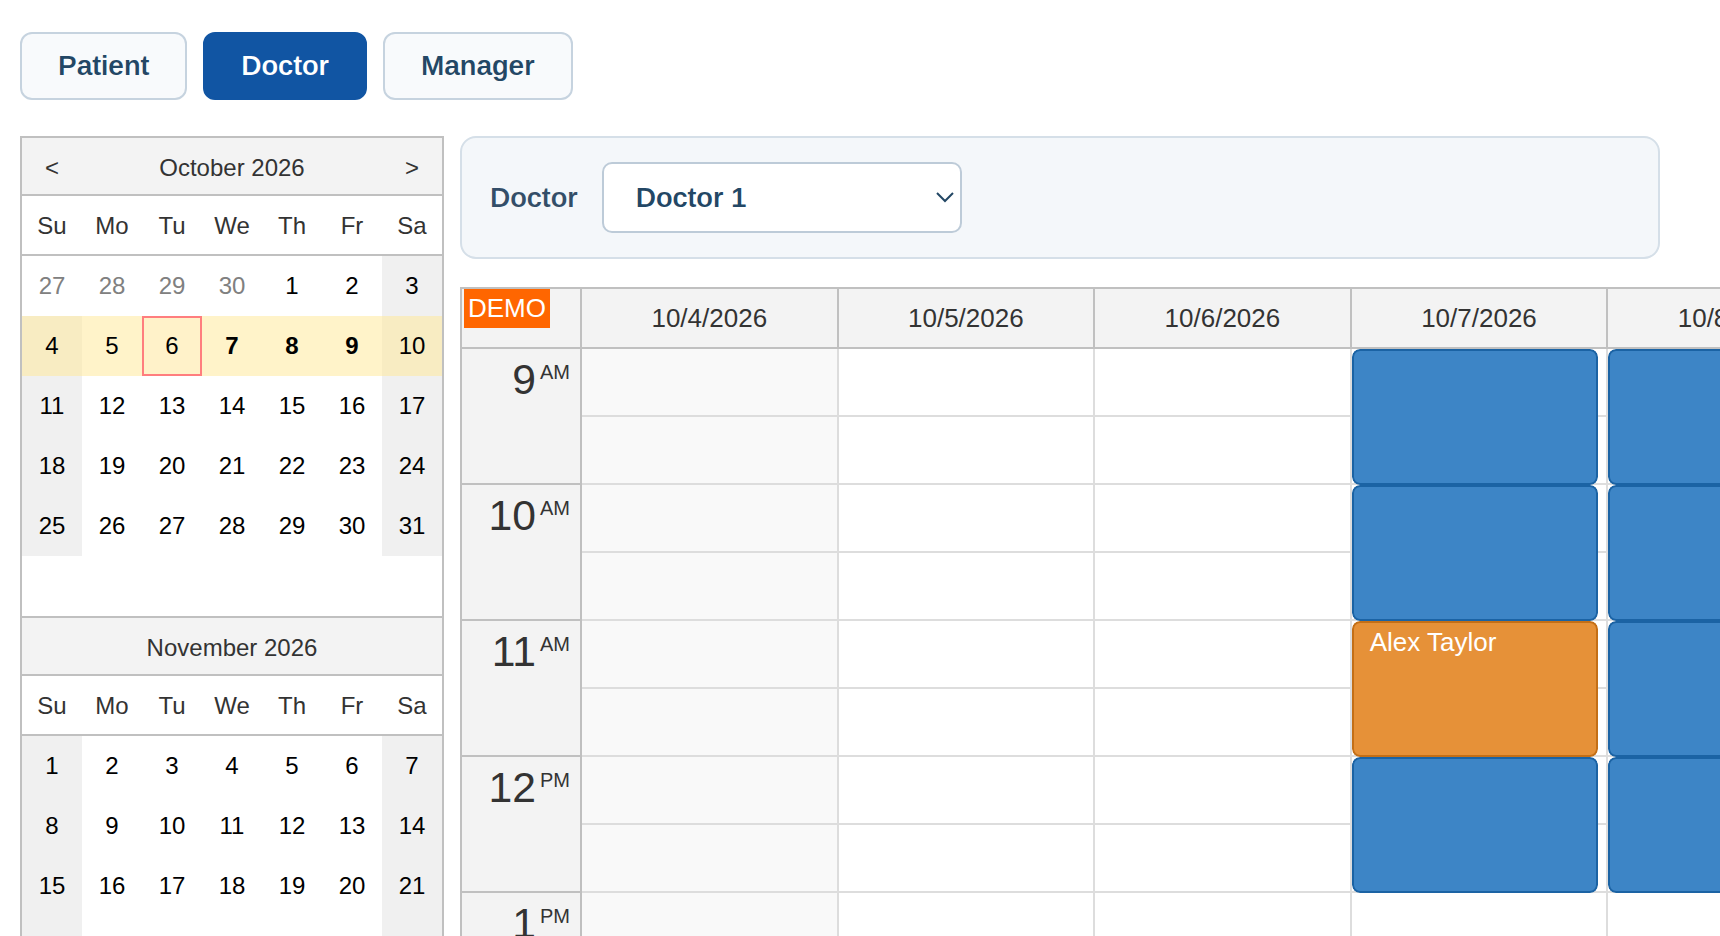Click the 10/4/2026 column header
This screenshot has height=936, width=1720.
tap(709, 318)
